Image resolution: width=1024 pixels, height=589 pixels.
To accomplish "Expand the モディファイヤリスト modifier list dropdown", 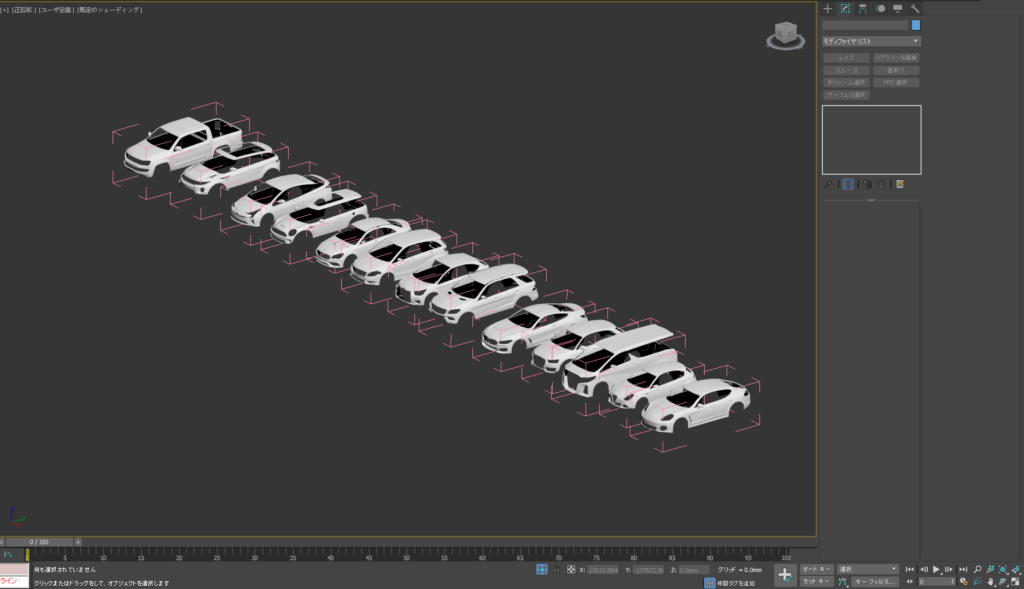I will coord(871,41).
